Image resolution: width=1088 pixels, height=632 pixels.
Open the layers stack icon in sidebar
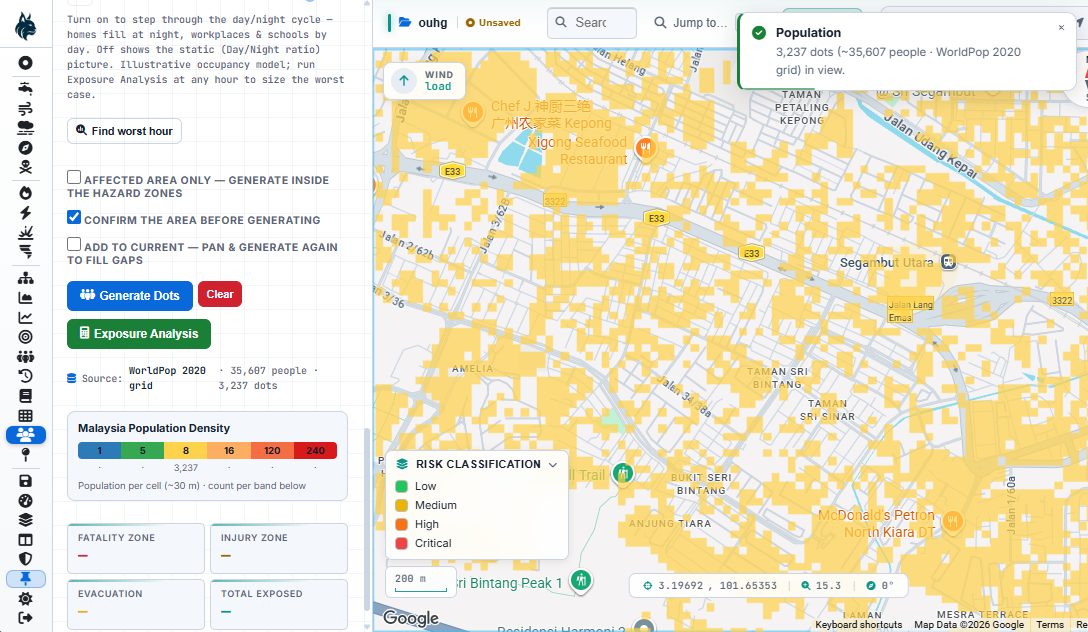pos(26,520)
